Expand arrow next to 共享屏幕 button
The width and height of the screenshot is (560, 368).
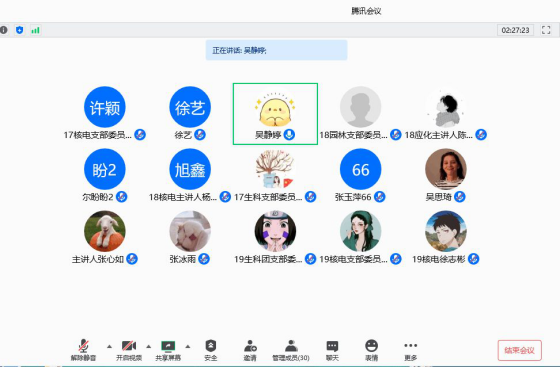[188, 346]
